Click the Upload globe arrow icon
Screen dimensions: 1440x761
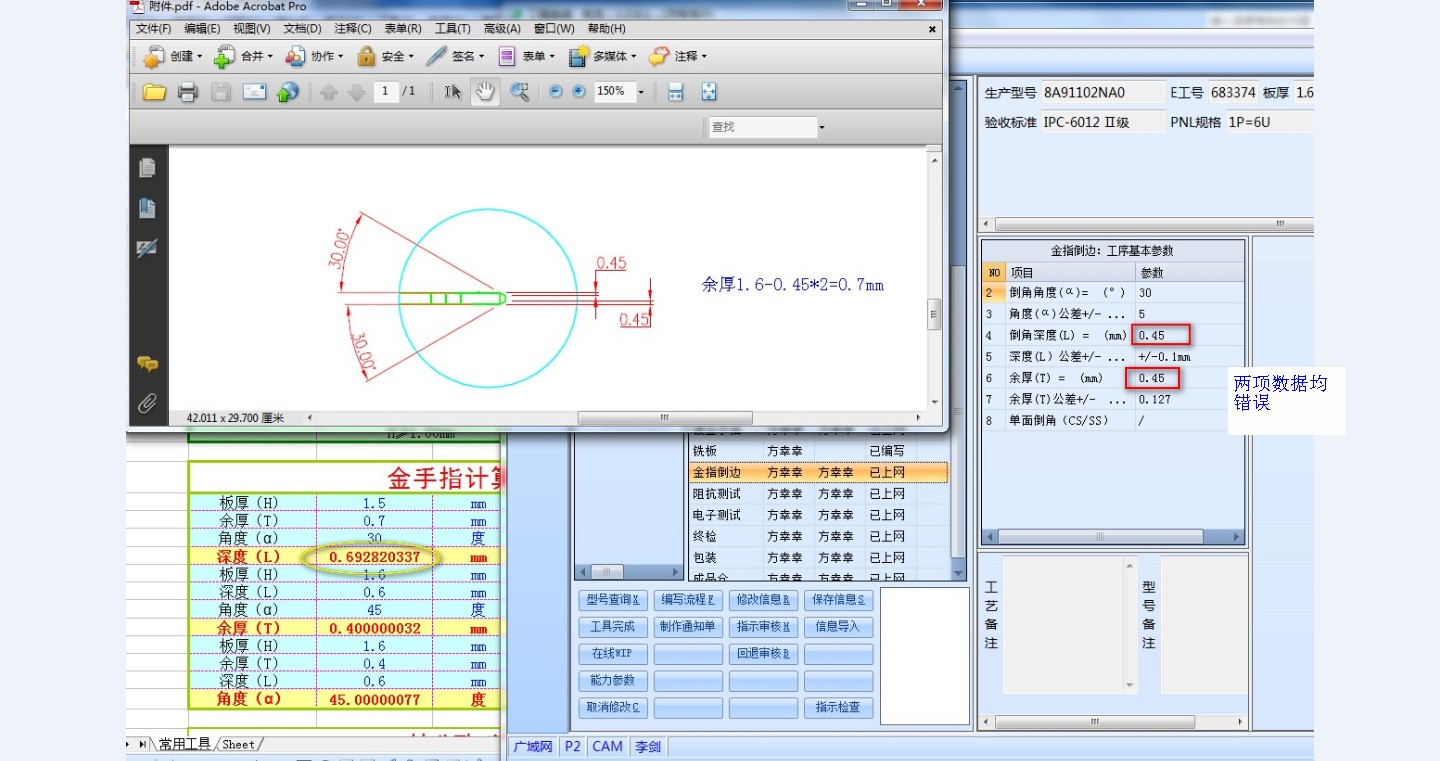288,92
